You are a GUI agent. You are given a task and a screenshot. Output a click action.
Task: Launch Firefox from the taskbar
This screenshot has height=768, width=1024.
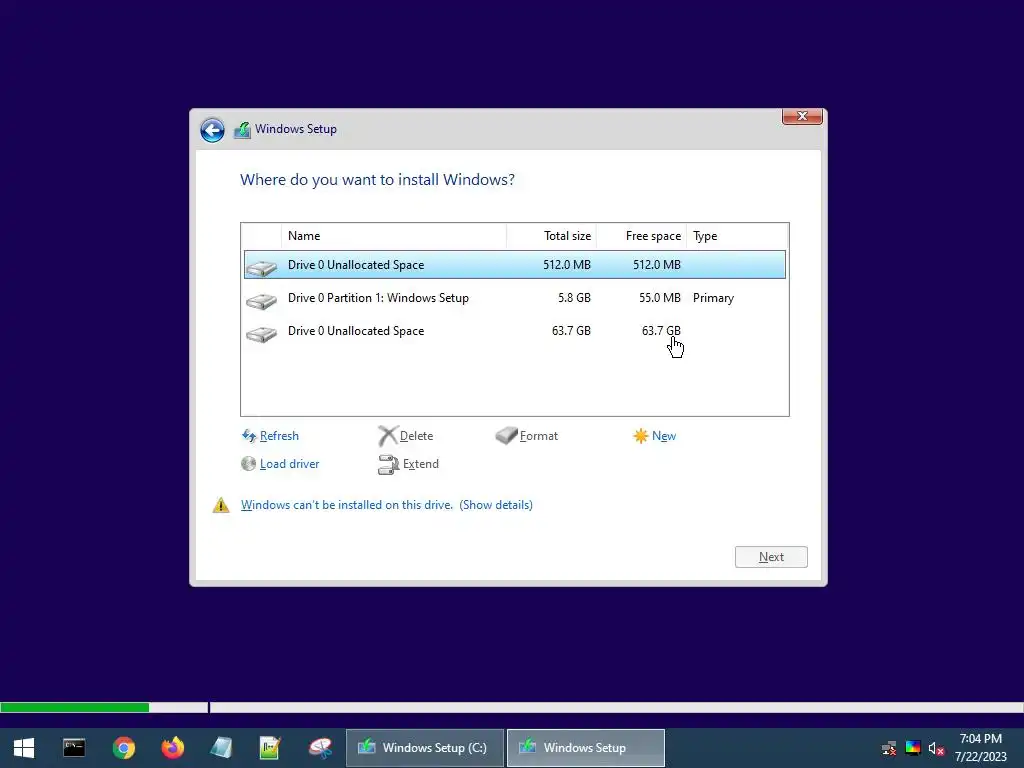(173, 748)
